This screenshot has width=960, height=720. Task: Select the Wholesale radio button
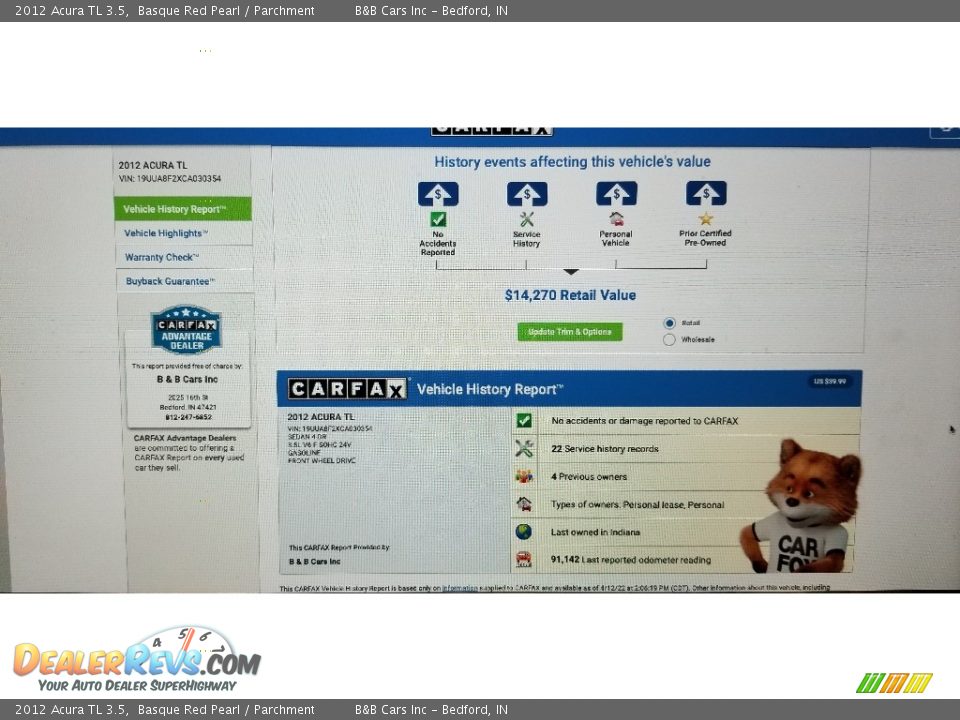[669, 339]
